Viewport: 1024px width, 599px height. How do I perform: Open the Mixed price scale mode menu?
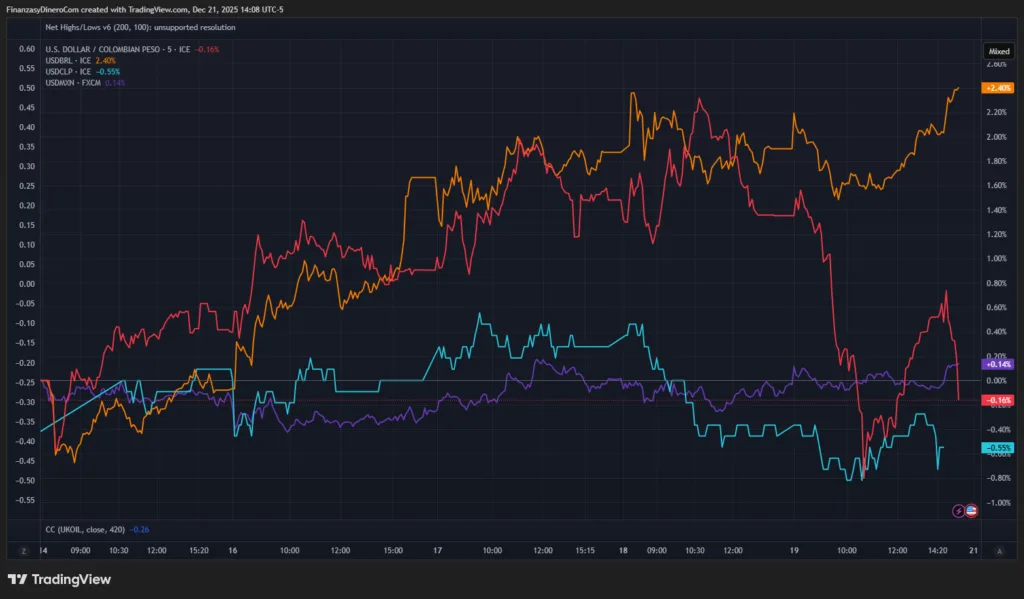999,51
